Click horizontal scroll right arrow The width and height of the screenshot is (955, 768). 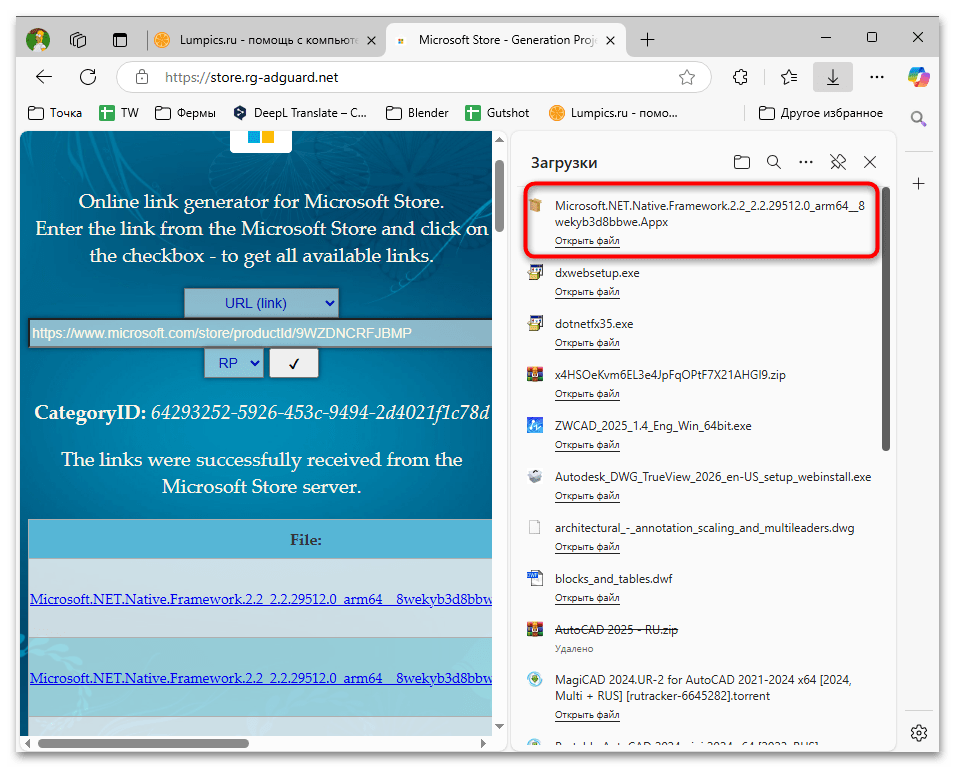483,743
